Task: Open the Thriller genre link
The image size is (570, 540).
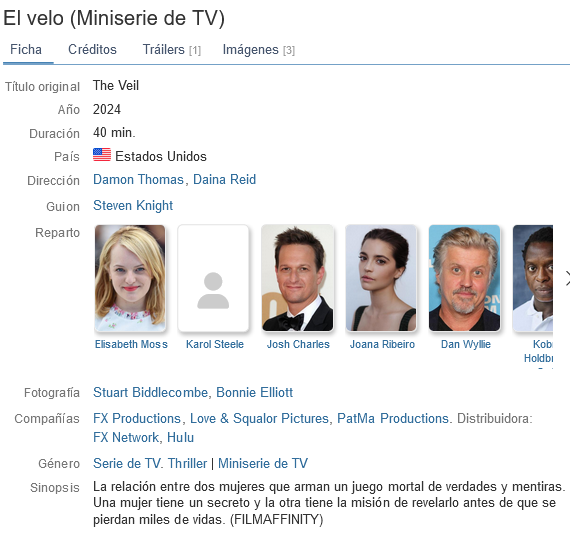Action: [187, 464]
